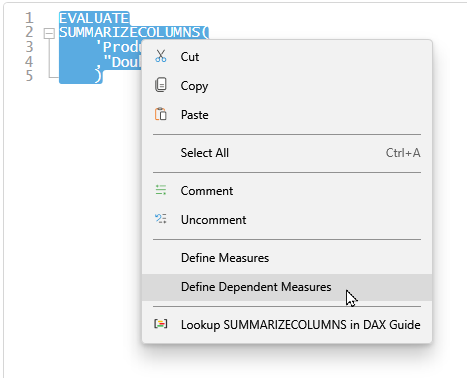Choose Define Measures from the menu
467x378 pixels.
tap(287, 258)
